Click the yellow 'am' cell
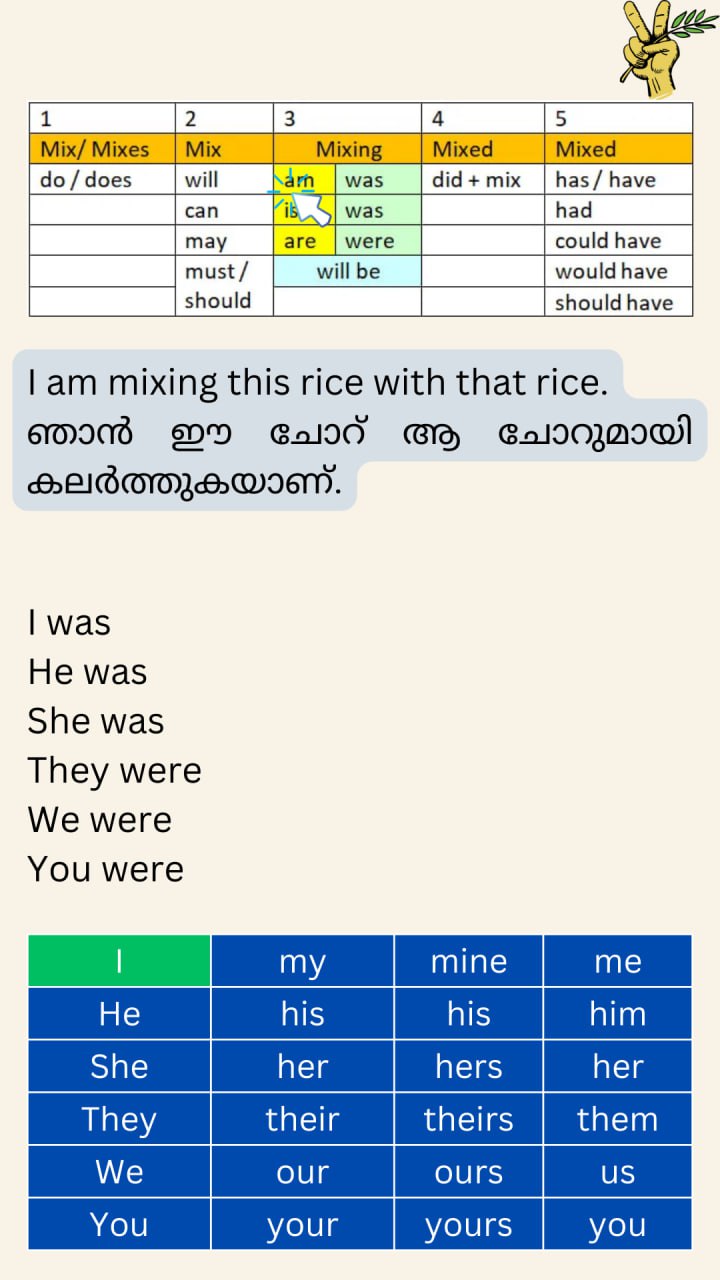720x1280 pixels. (298, 181)
